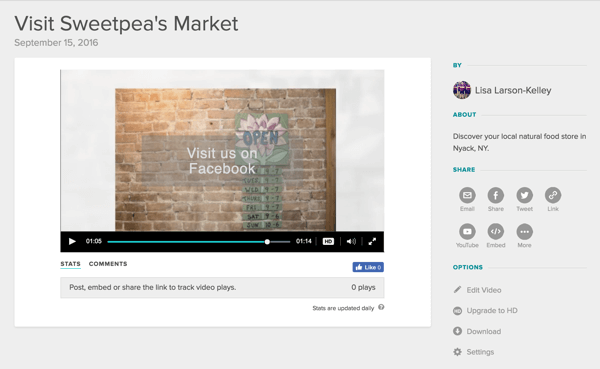Click the Edit Video pencil icon
The height and width of the screenshot is (369, 600).
457,290
